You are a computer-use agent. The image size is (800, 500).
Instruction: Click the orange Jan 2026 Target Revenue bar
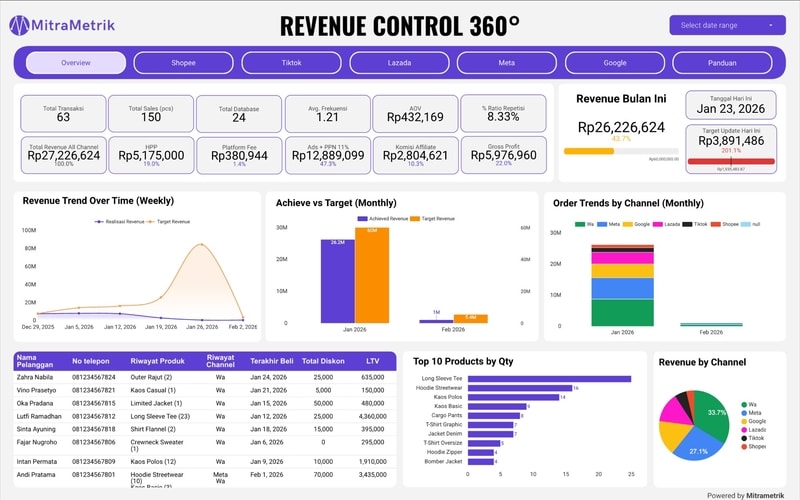point(372,275)
